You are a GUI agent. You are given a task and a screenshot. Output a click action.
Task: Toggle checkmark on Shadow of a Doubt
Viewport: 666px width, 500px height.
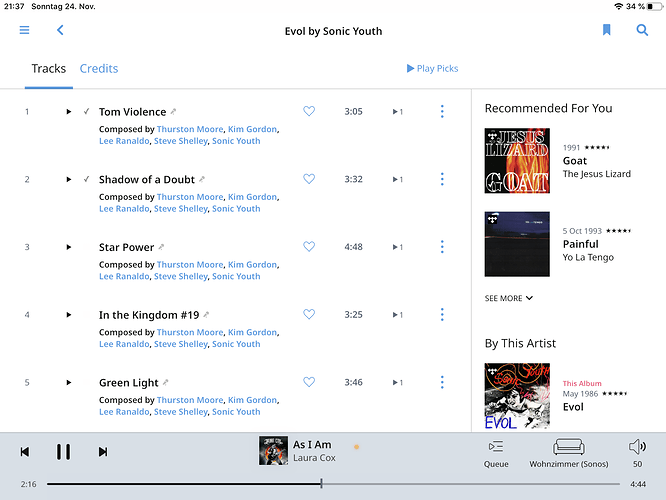pyautogui.click(x=87, y=179)
